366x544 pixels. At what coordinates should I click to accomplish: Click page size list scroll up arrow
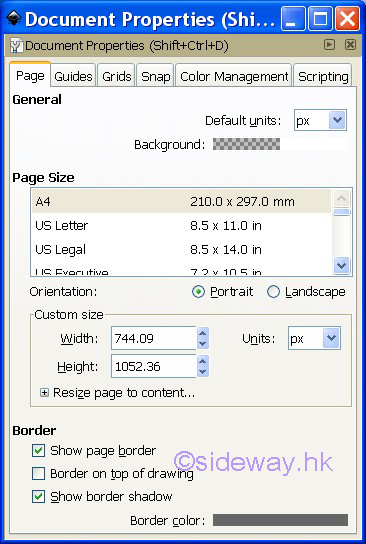click(341, 198)
